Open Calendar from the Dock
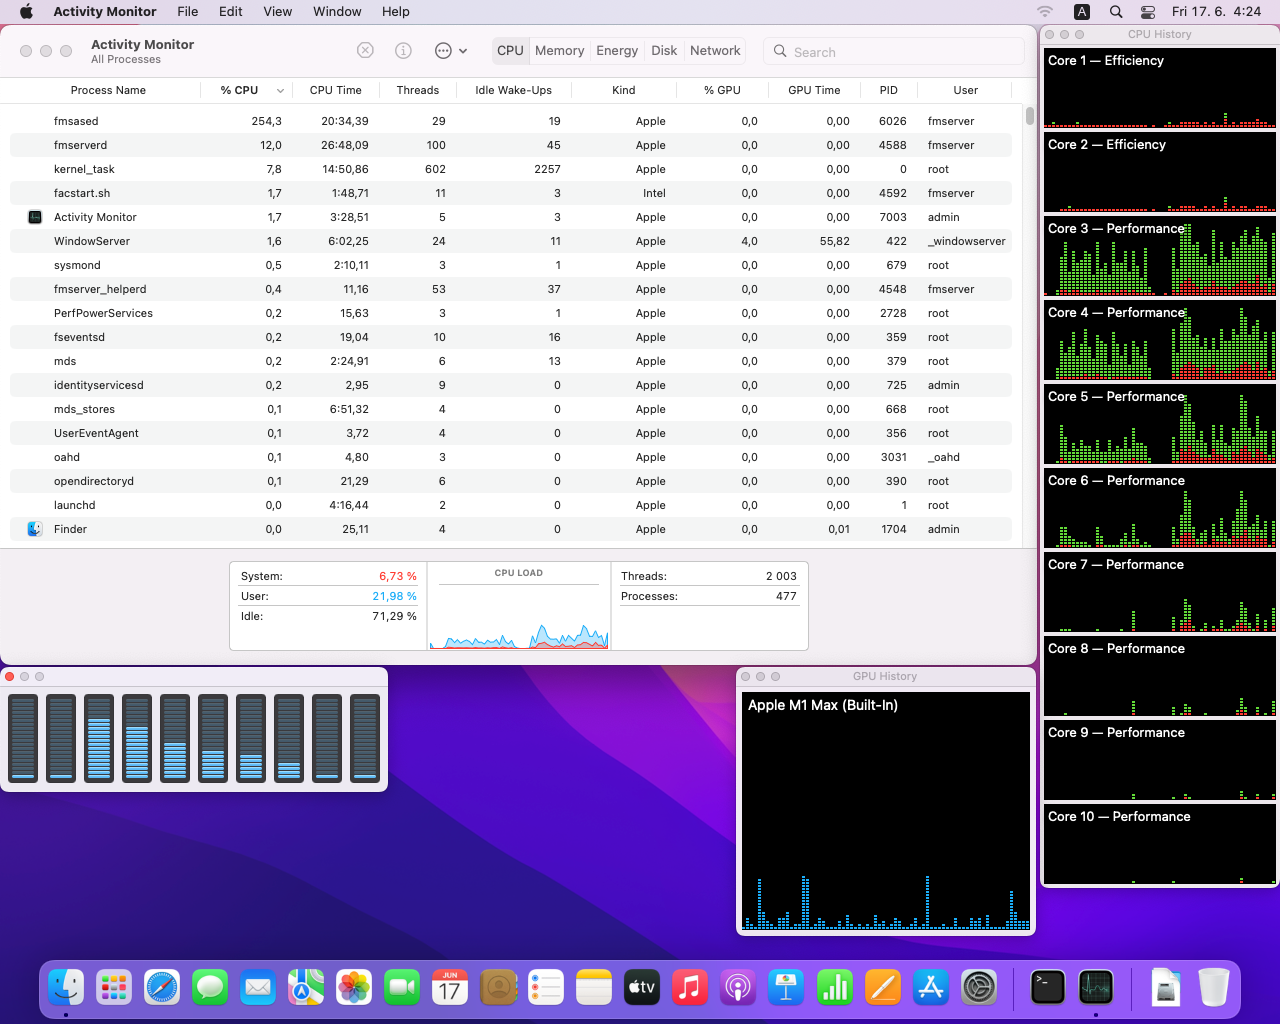 (x=450, y=988)
